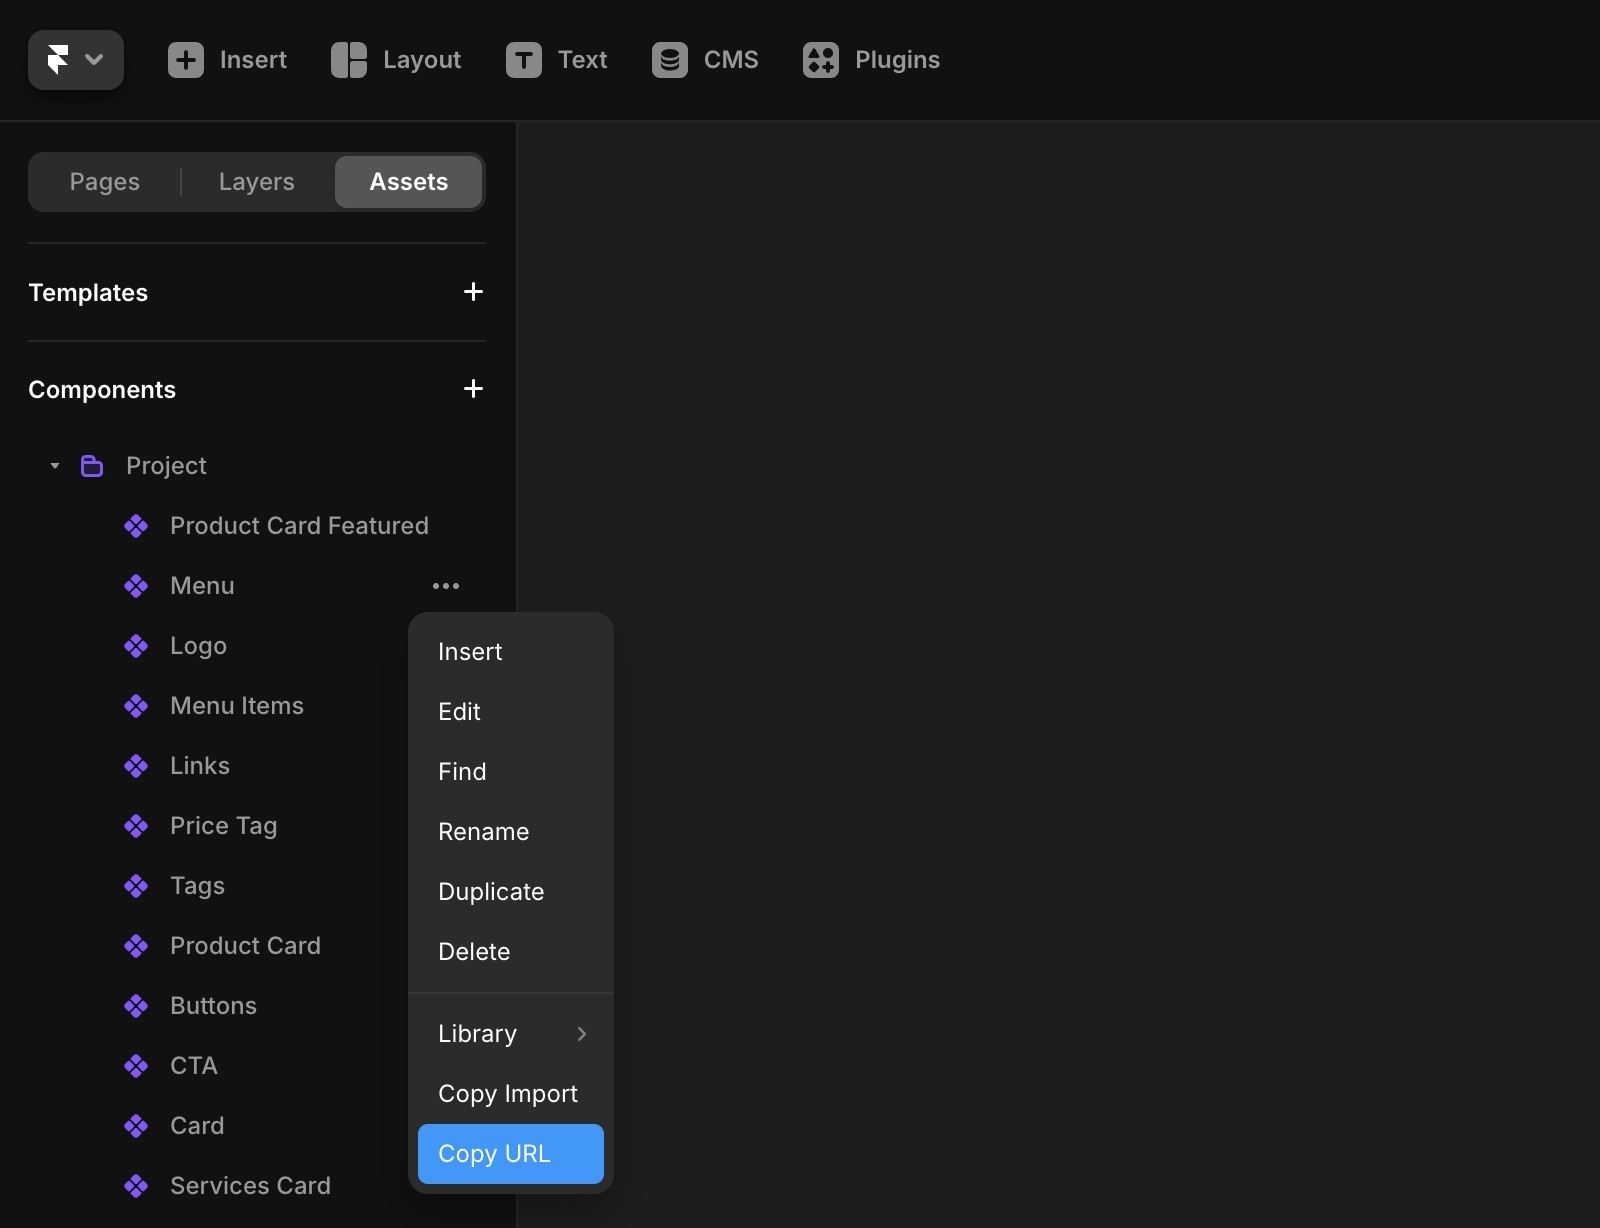The image size is (1600, 1228).
Task: Select the Product Card component name
Action: 245,946
